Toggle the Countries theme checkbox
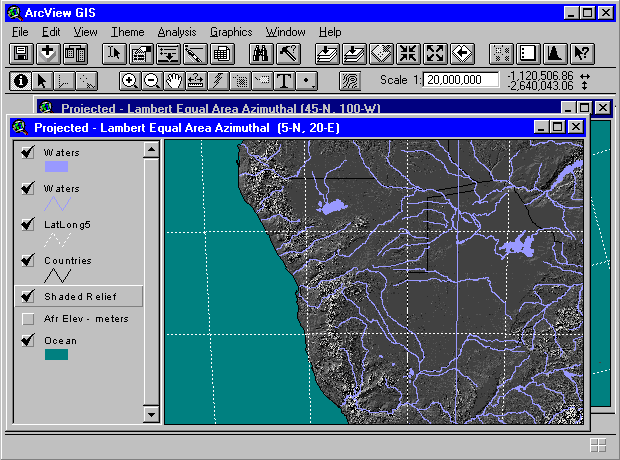The width and height of the screenshot is (620, 460). [x=28, y=260]
